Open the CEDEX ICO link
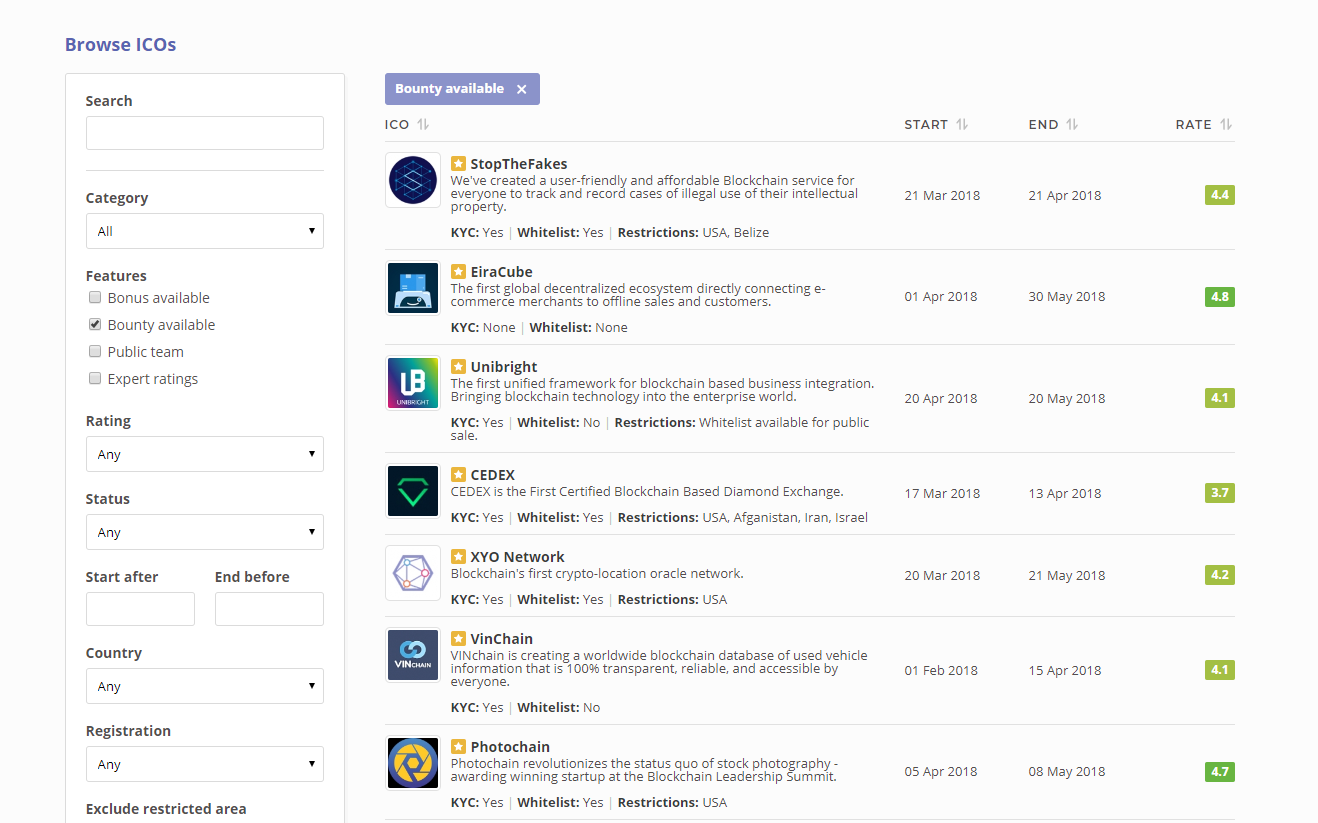1318x823 pixels. [493, 475]
